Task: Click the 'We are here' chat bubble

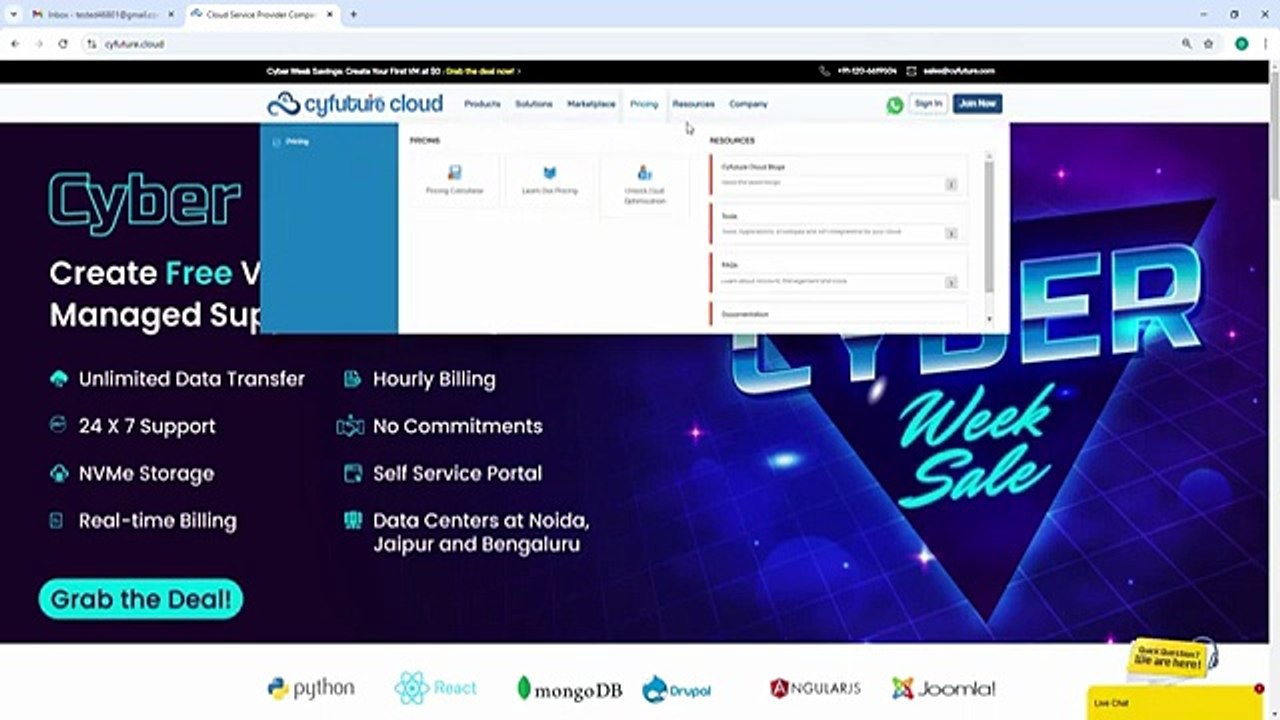Action: point(1166,659)
